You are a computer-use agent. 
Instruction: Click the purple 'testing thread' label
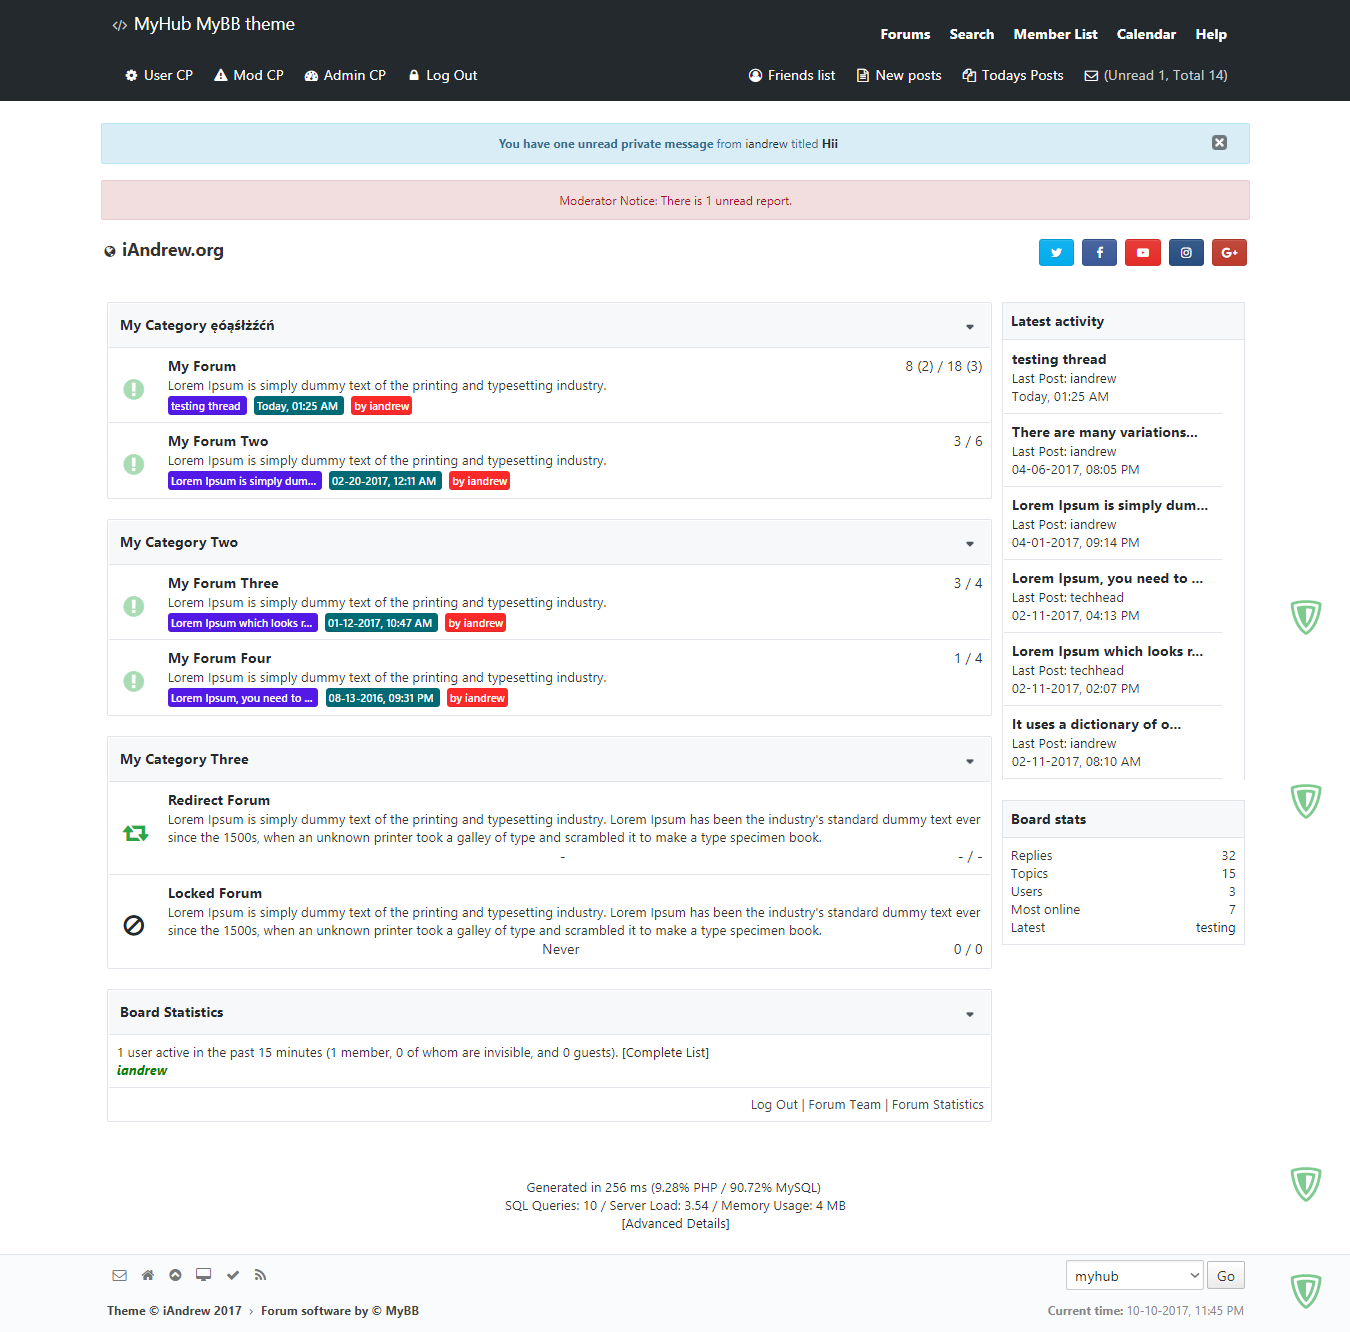(x=206, y=406)
